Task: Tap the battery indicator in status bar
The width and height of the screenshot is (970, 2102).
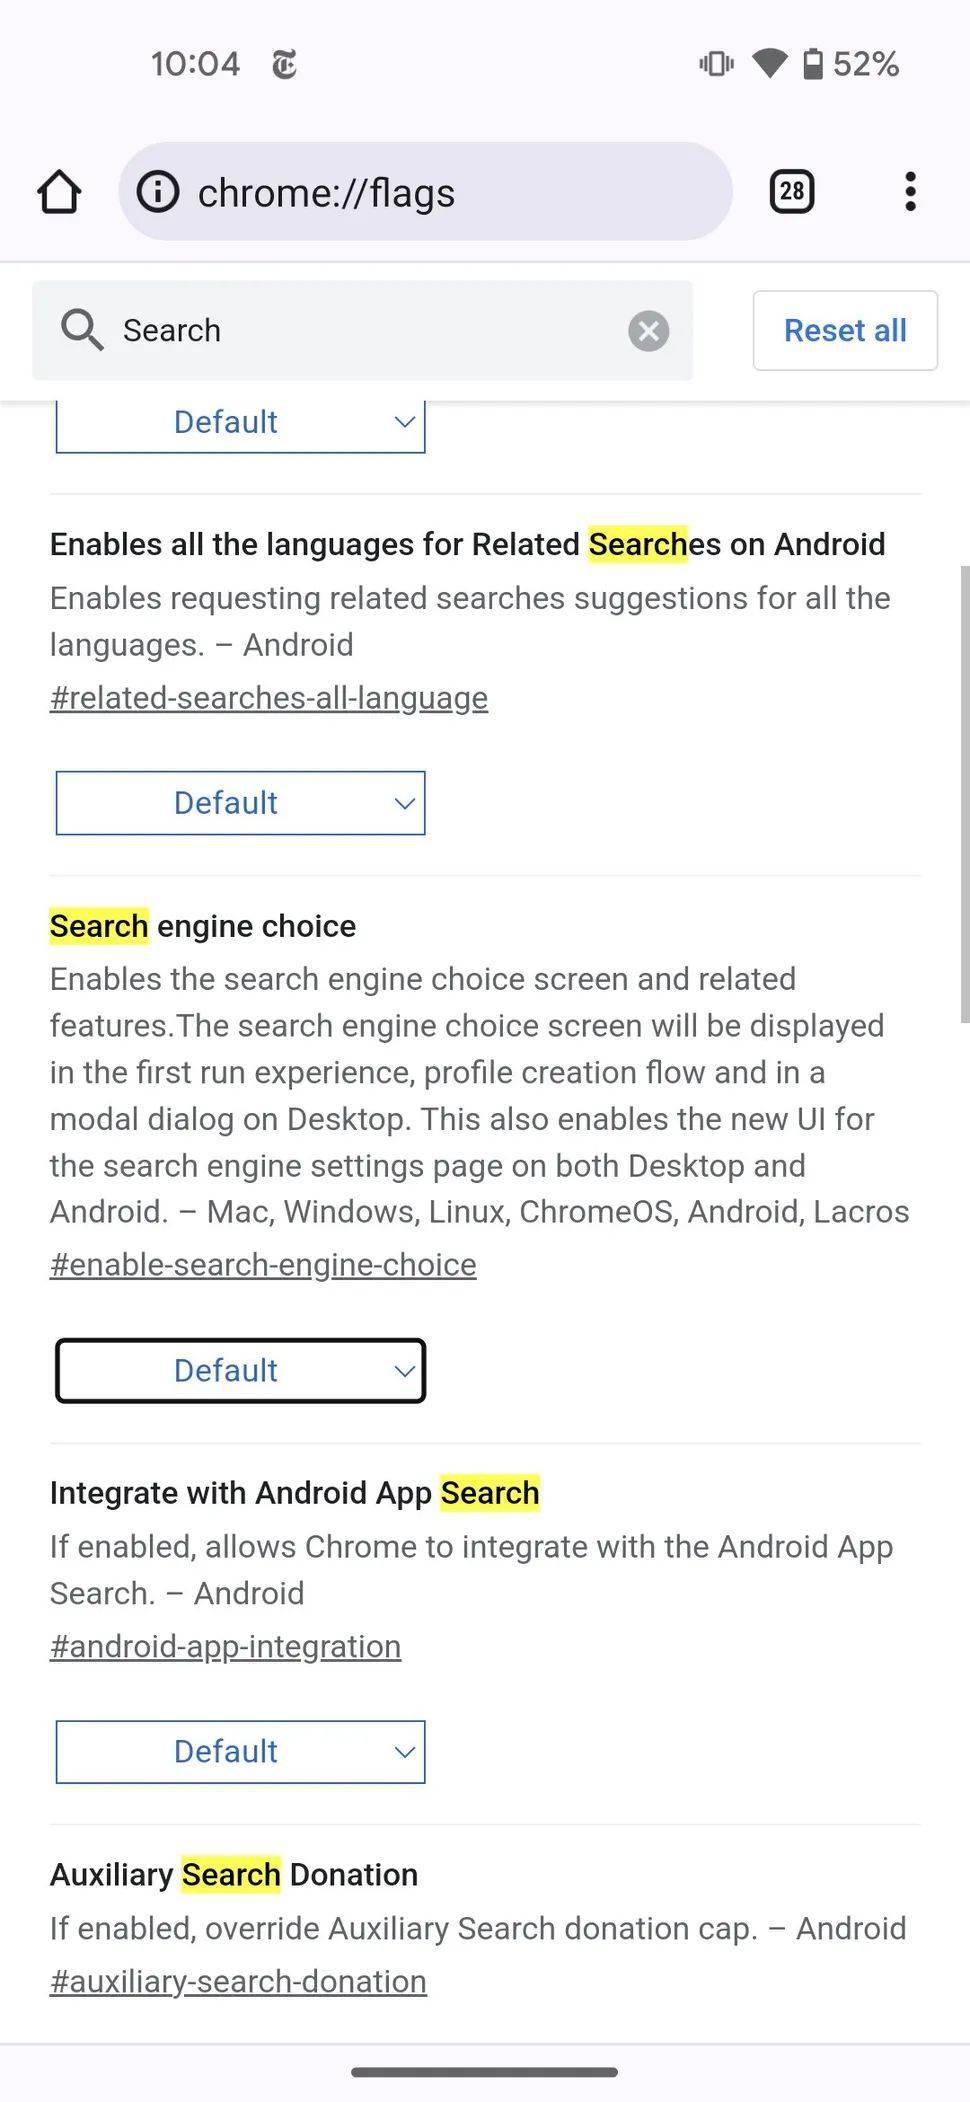Action: pos(815,63)
